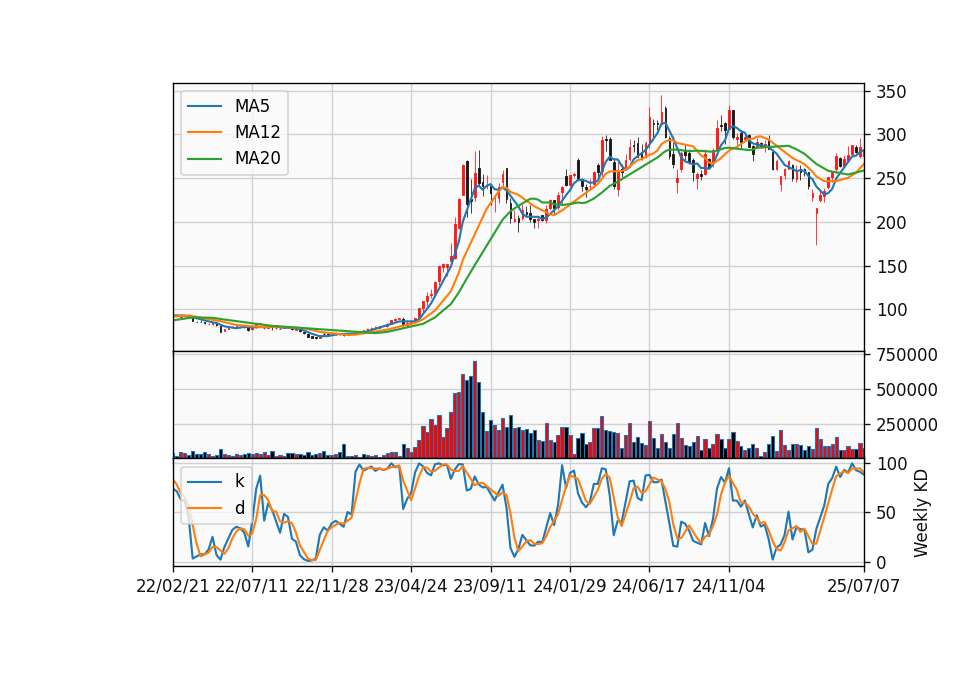Click the 24/11/04 date label
Screen dimensions: 960x690
pyautogui.click(x=729, y=586)
